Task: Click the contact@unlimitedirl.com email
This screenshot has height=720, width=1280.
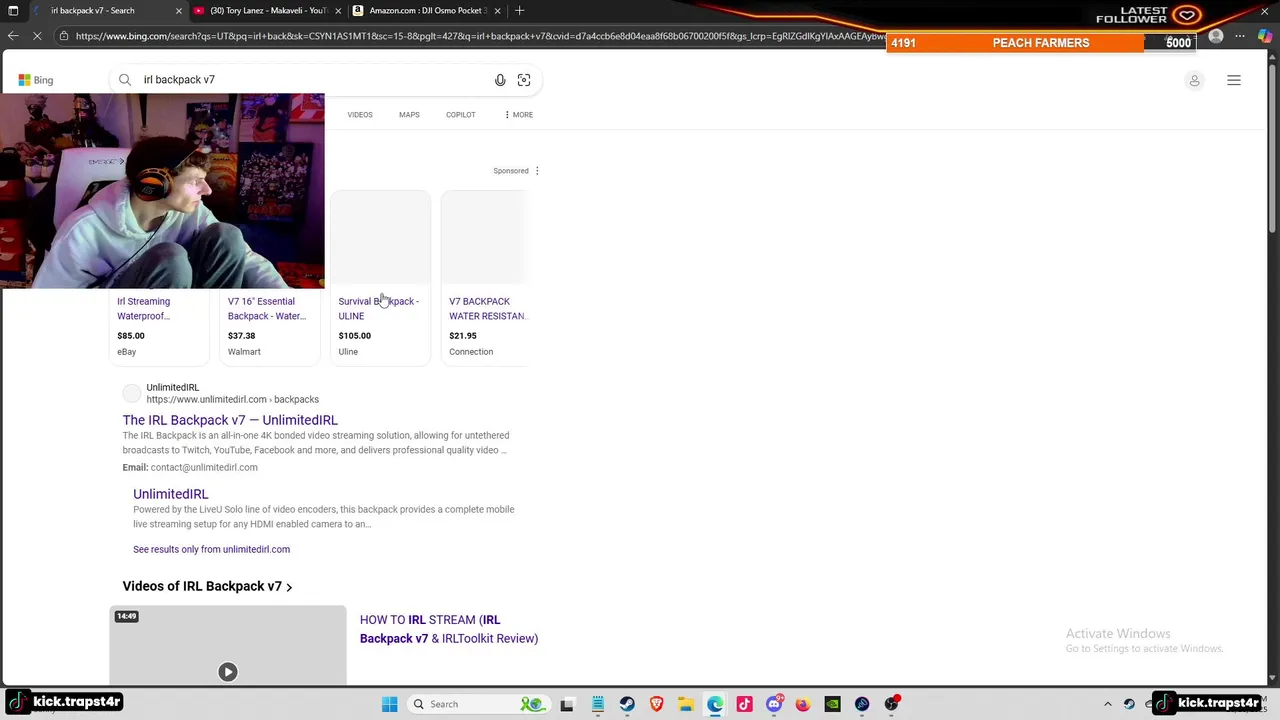Action: coord(204,467)
